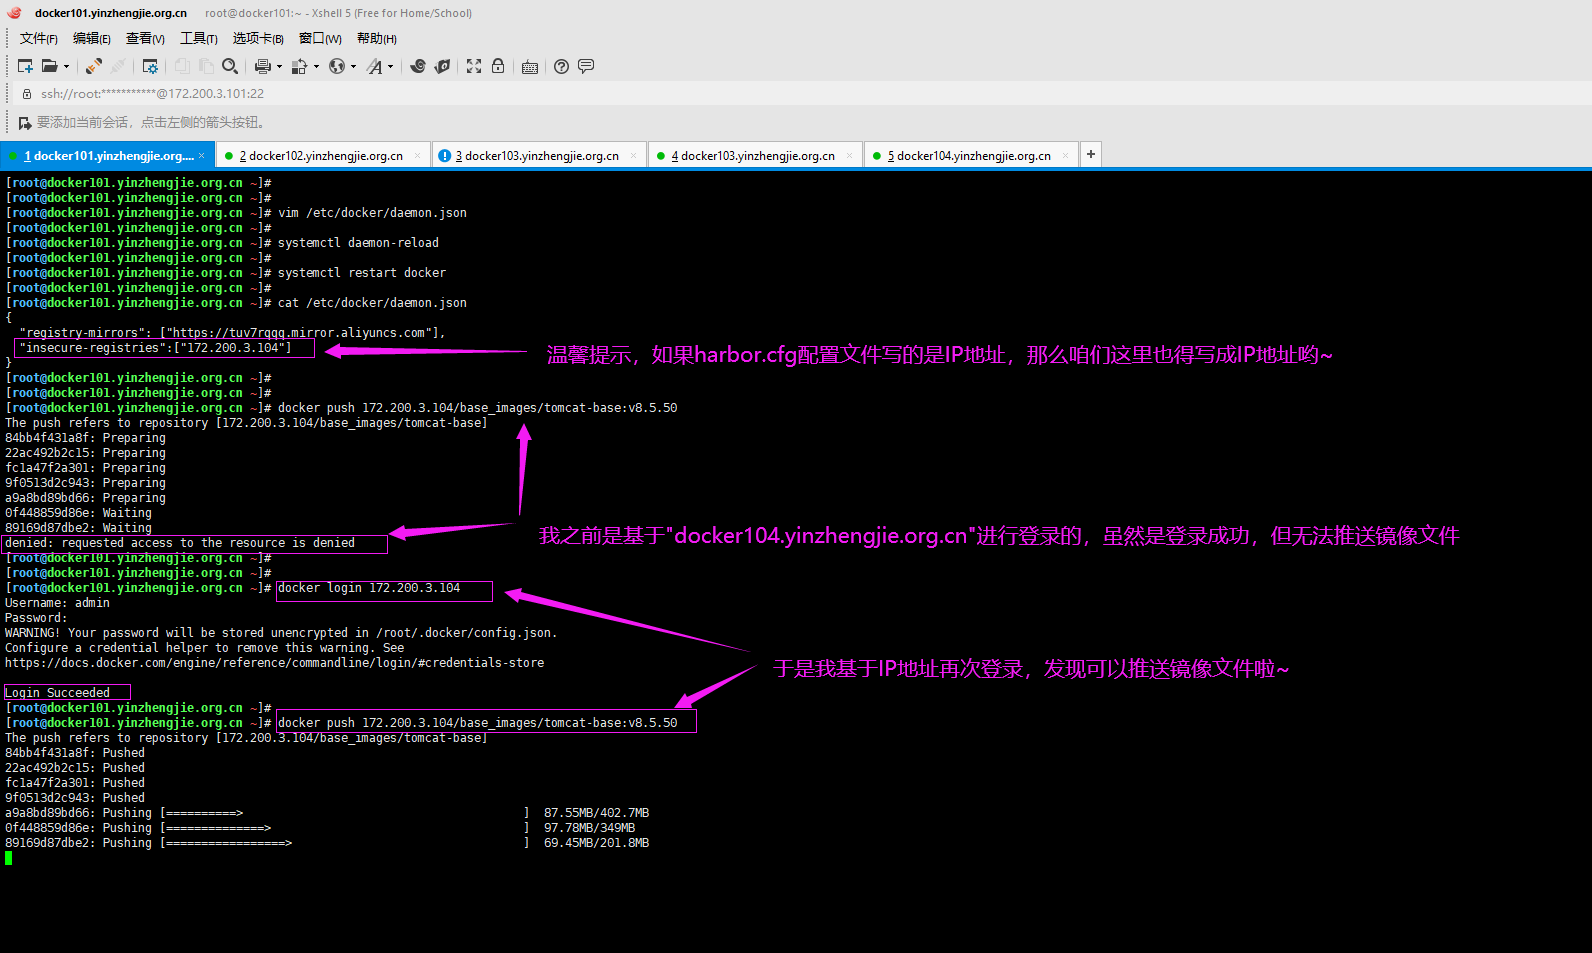Click add current session arrow button
The width and height of the screenshot is (1592, 953).
pos(25,122)
